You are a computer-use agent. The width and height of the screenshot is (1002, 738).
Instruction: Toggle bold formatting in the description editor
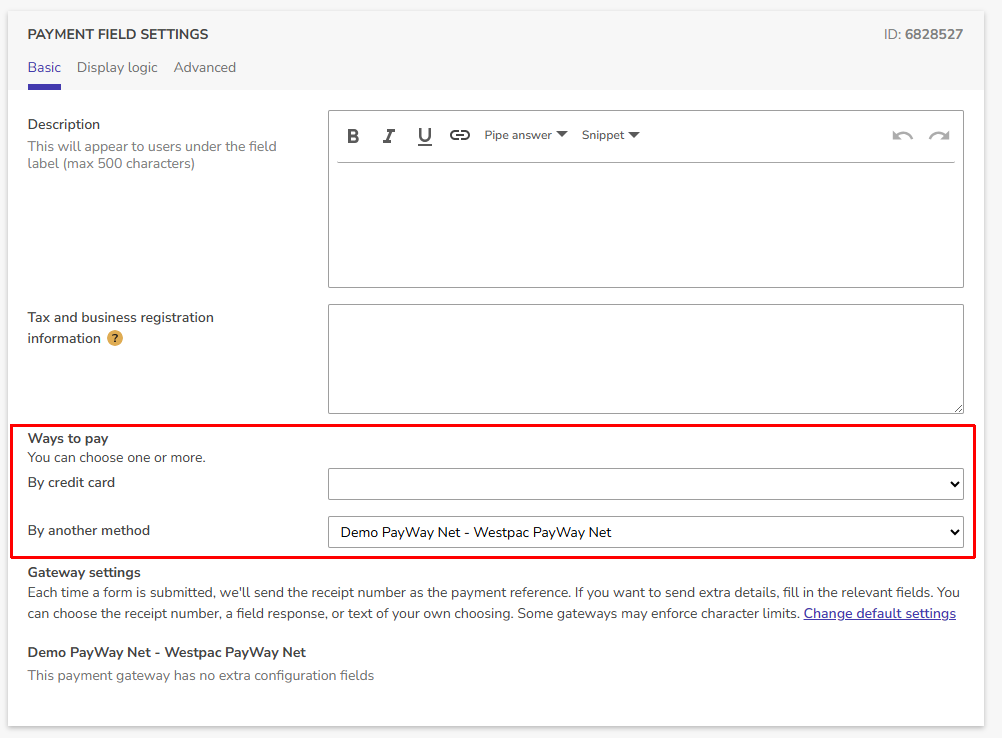click(353, 135)
